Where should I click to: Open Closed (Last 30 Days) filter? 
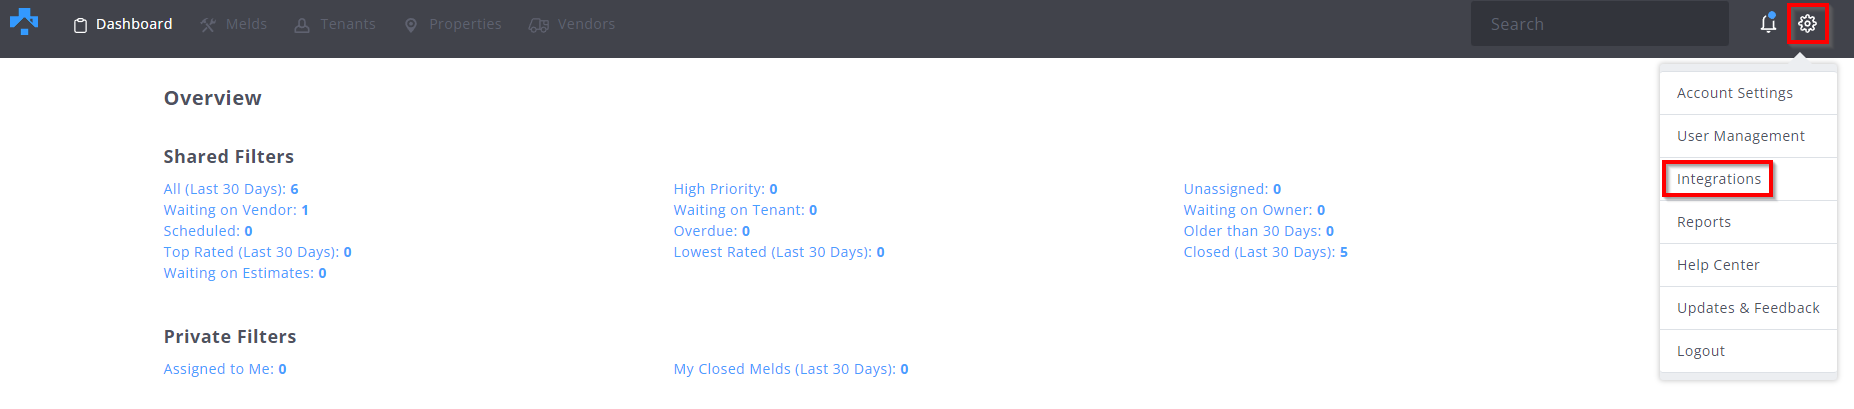click(x=1265, y=252)
